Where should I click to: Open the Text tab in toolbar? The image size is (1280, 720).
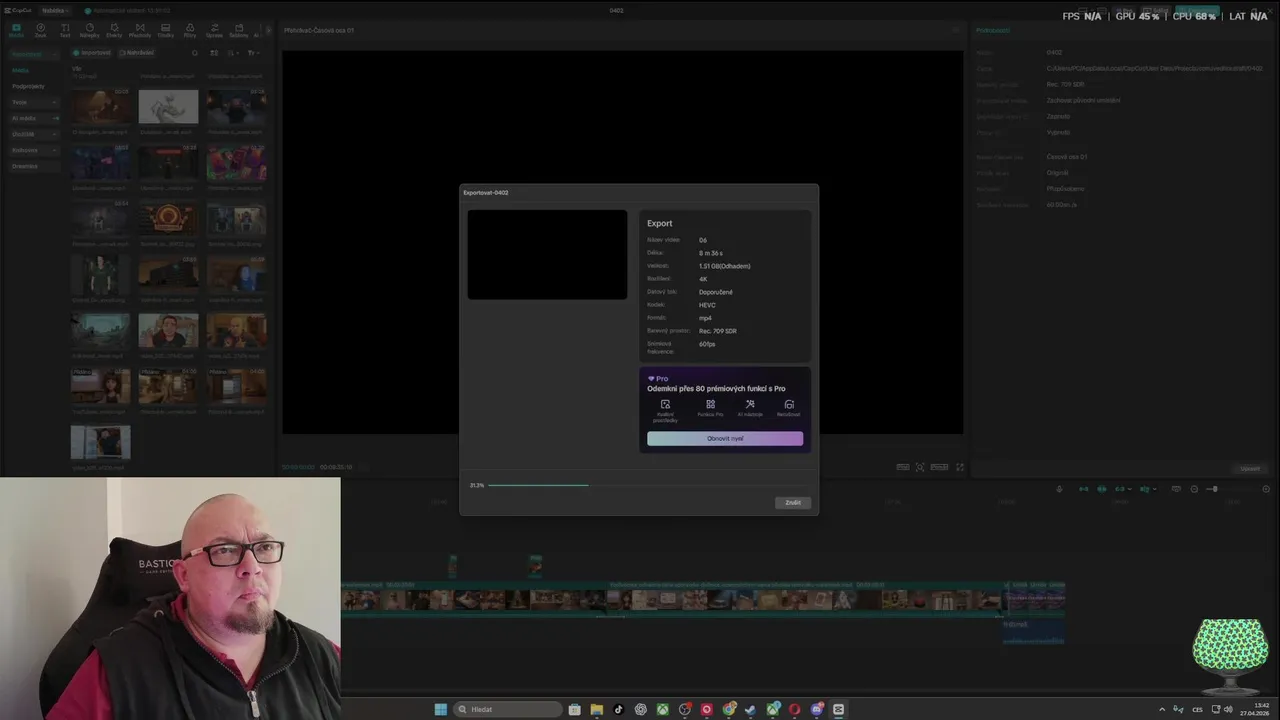[x=65, y=30]
